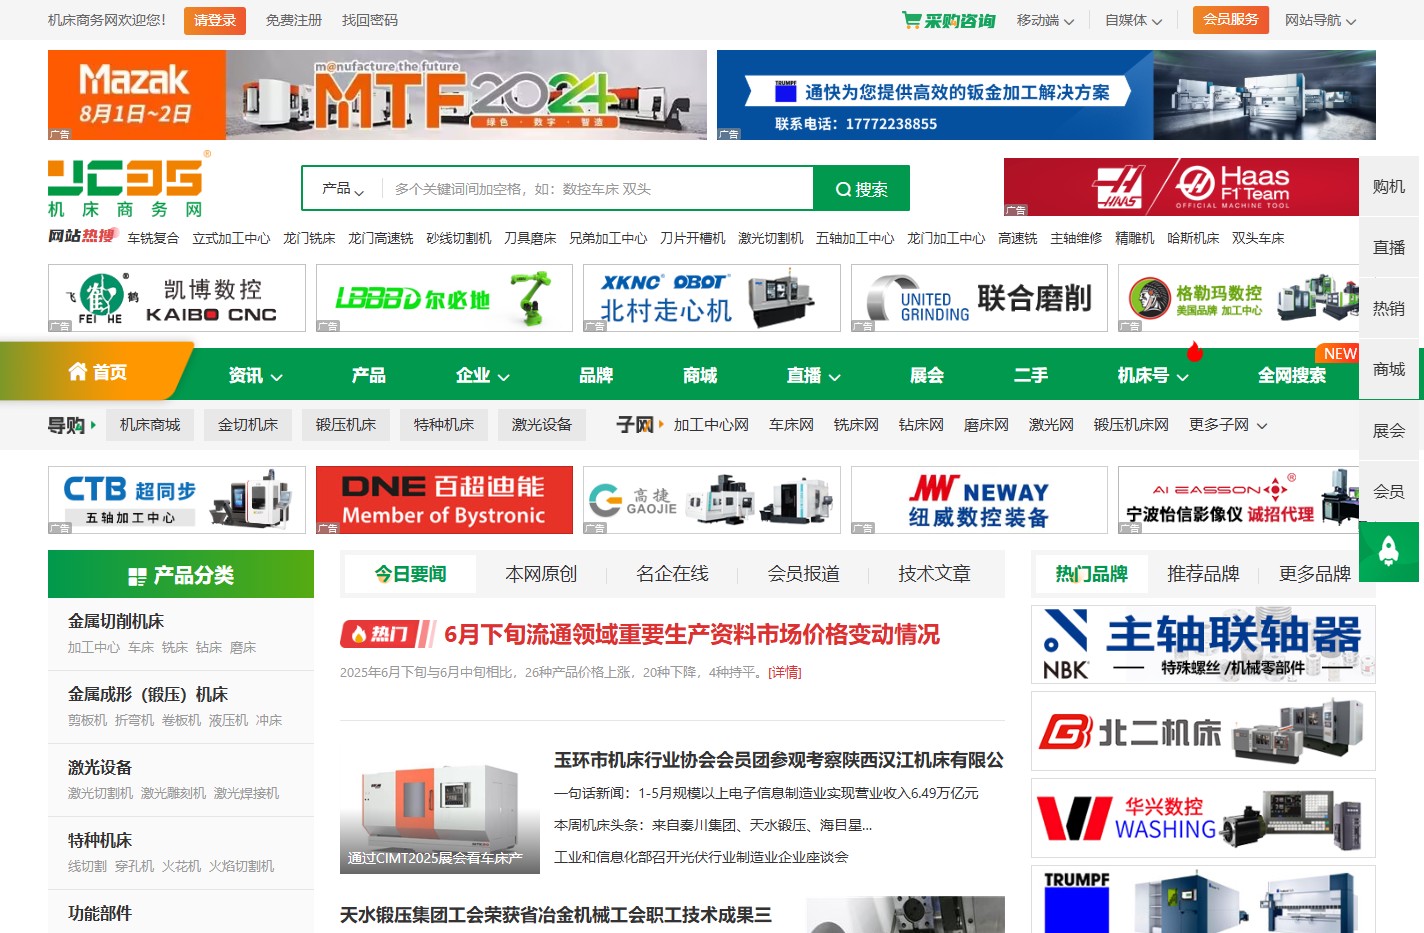Click the 全网搜索 nav item
The height and width of the screenshot is (933, 1424).
coord(1292,375)
